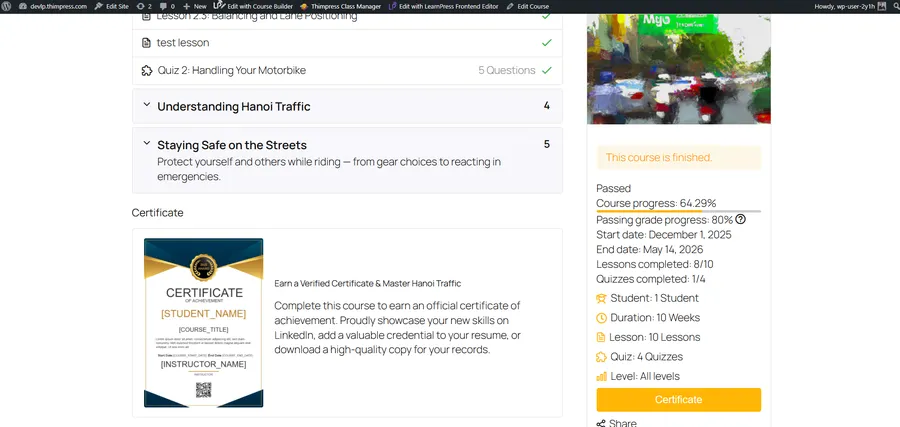The height and width of the screenshot is (427, 900).
Task: Click the completed checkmark for test lesson
Action: 546,42
